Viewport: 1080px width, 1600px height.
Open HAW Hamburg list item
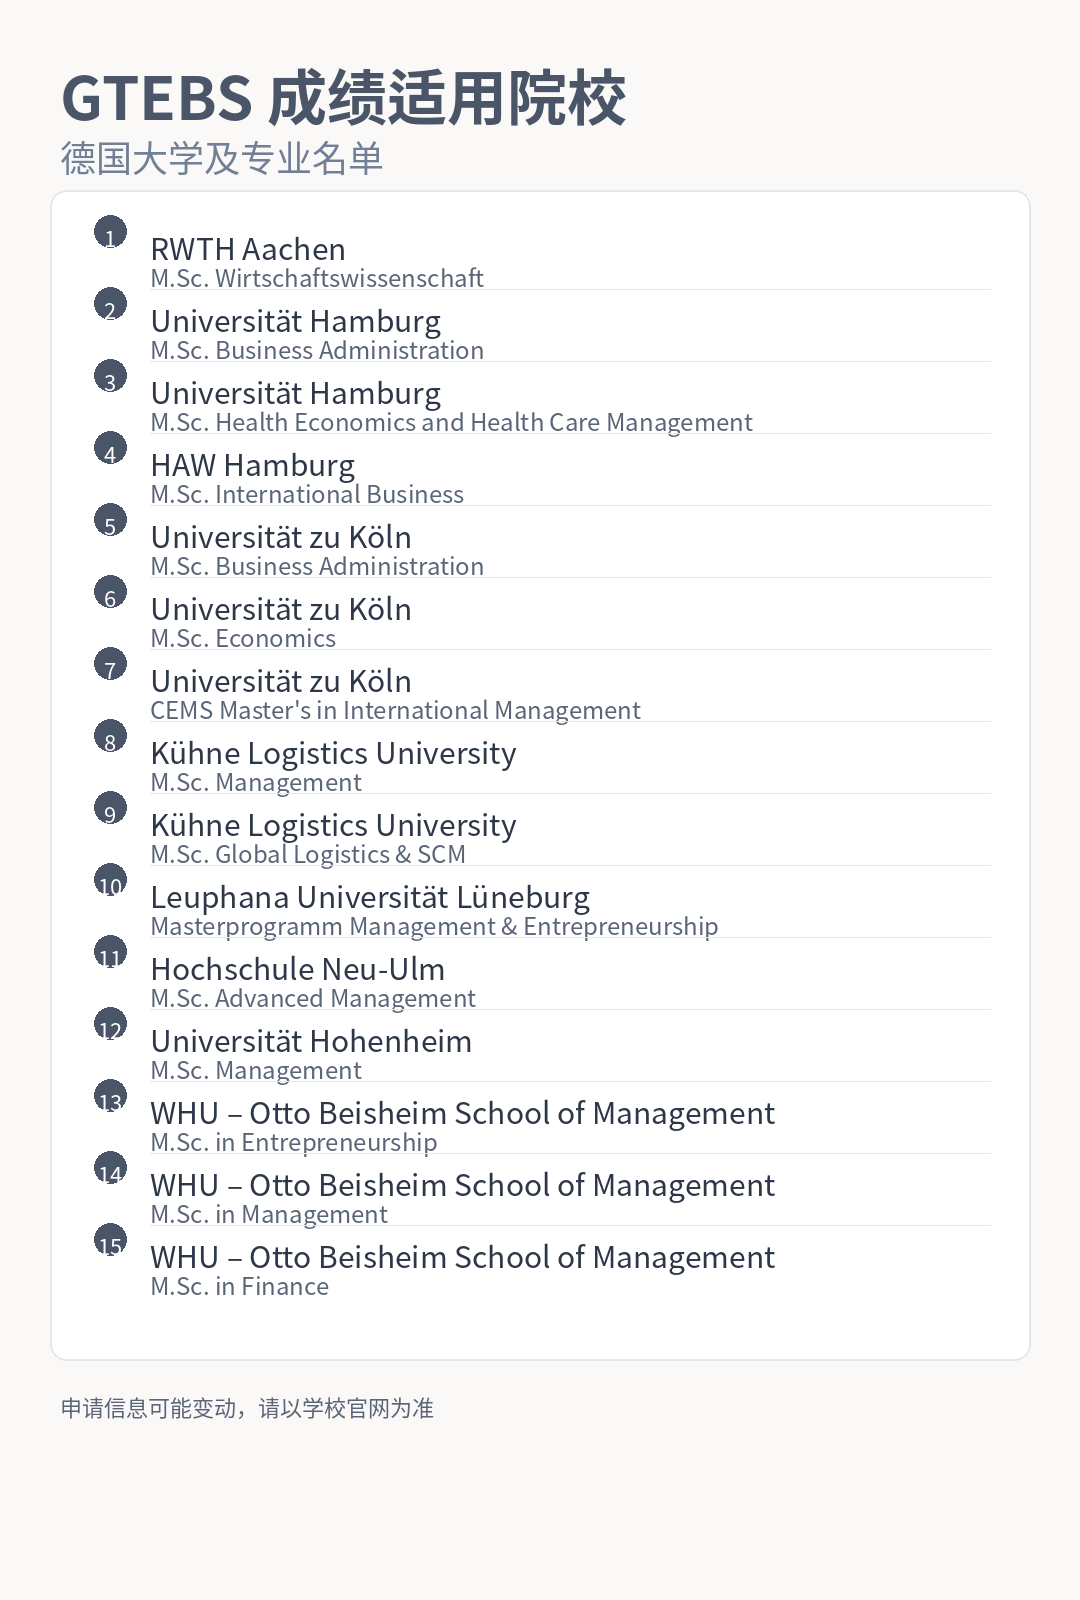(253, 465)
